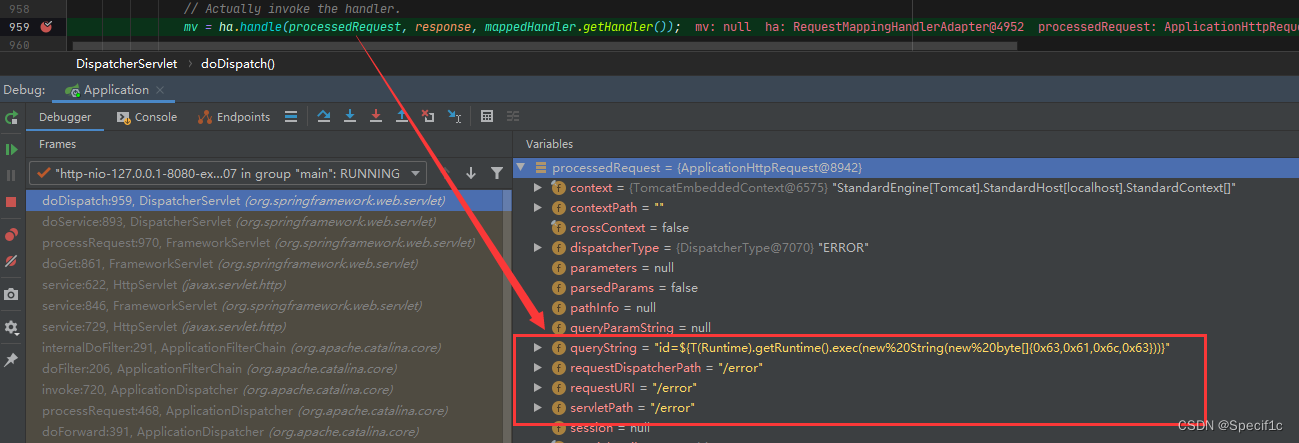Click Frames panel header

pyautogui.click(x=57, y=144)
